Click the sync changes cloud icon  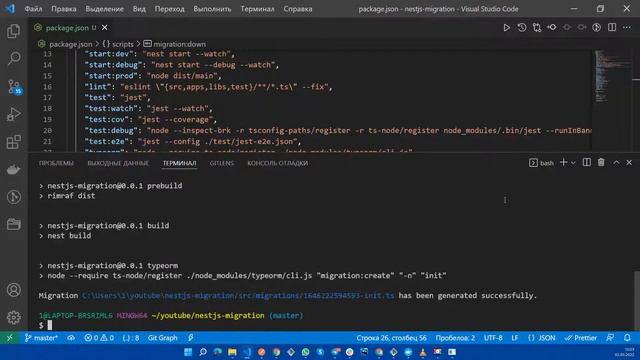coord(71,338)
